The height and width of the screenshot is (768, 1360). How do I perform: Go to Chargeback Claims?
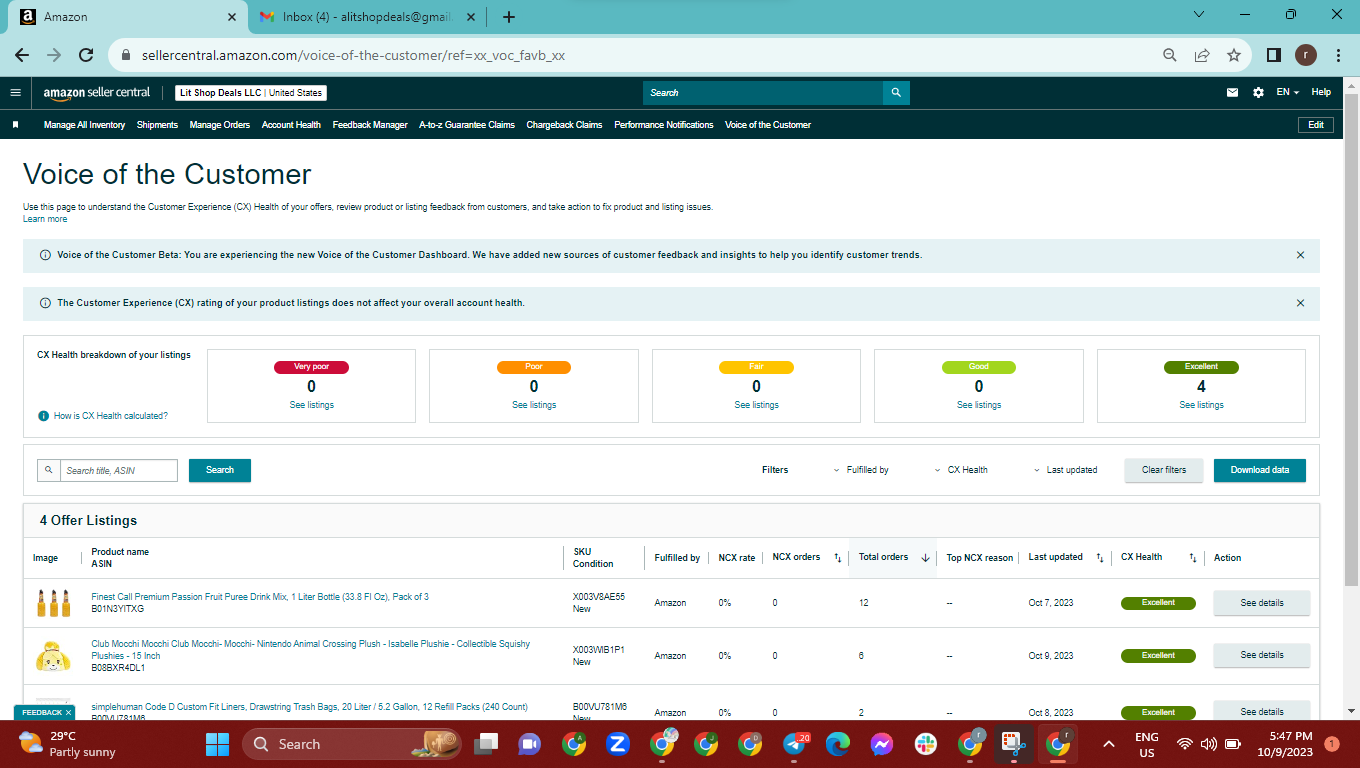pyautogui.click(x=564, y=125)
